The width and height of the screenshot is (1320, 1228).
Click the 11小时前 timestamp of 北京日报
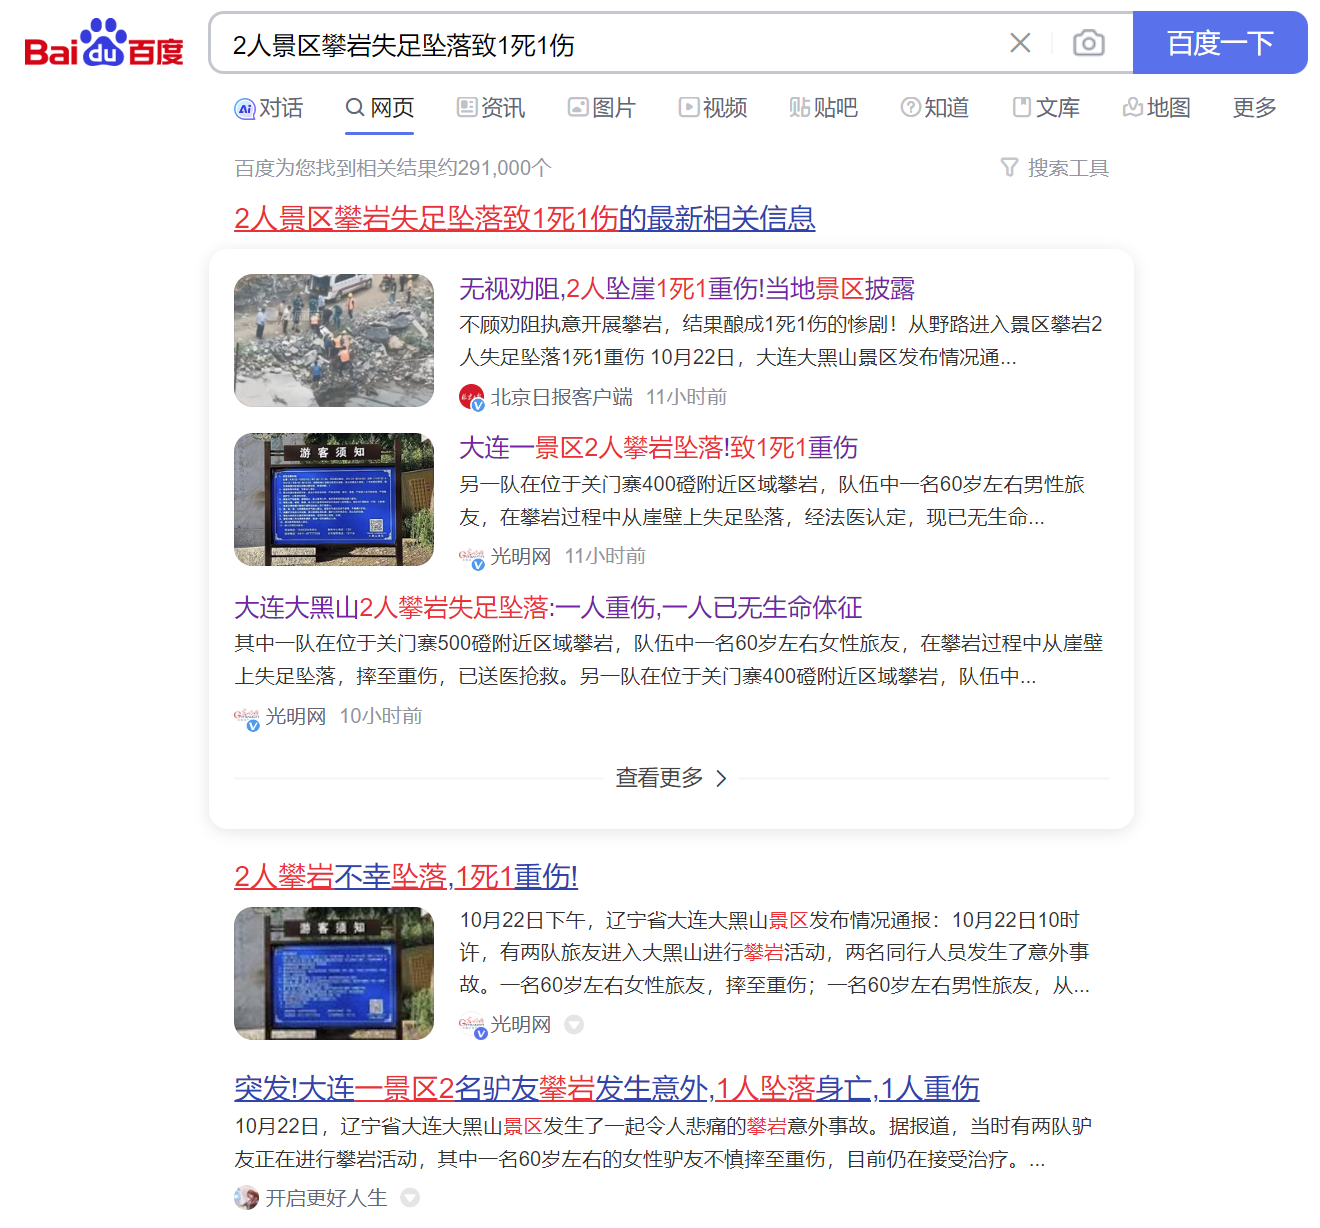(686, 397)
